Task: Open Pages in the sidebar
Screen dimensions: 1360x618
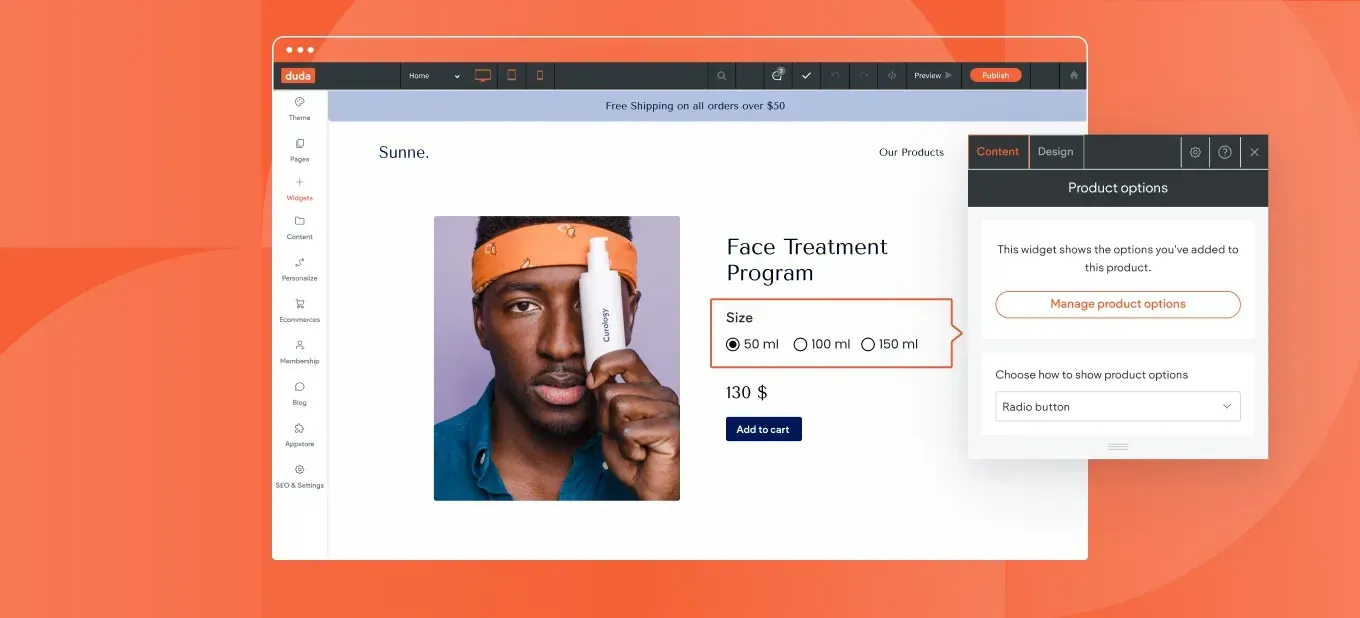Action: tap(300, 150)
